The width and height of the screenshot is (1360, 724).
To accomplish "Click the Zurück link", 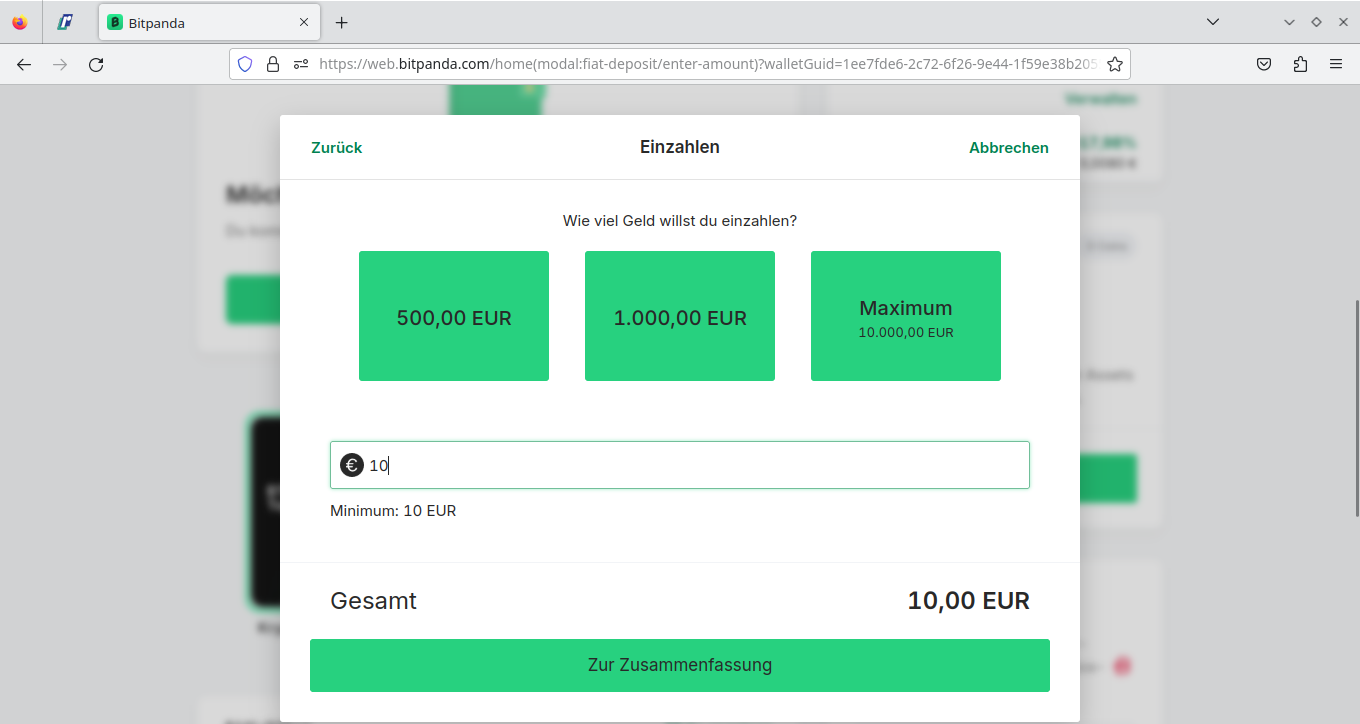I will 336,148.
